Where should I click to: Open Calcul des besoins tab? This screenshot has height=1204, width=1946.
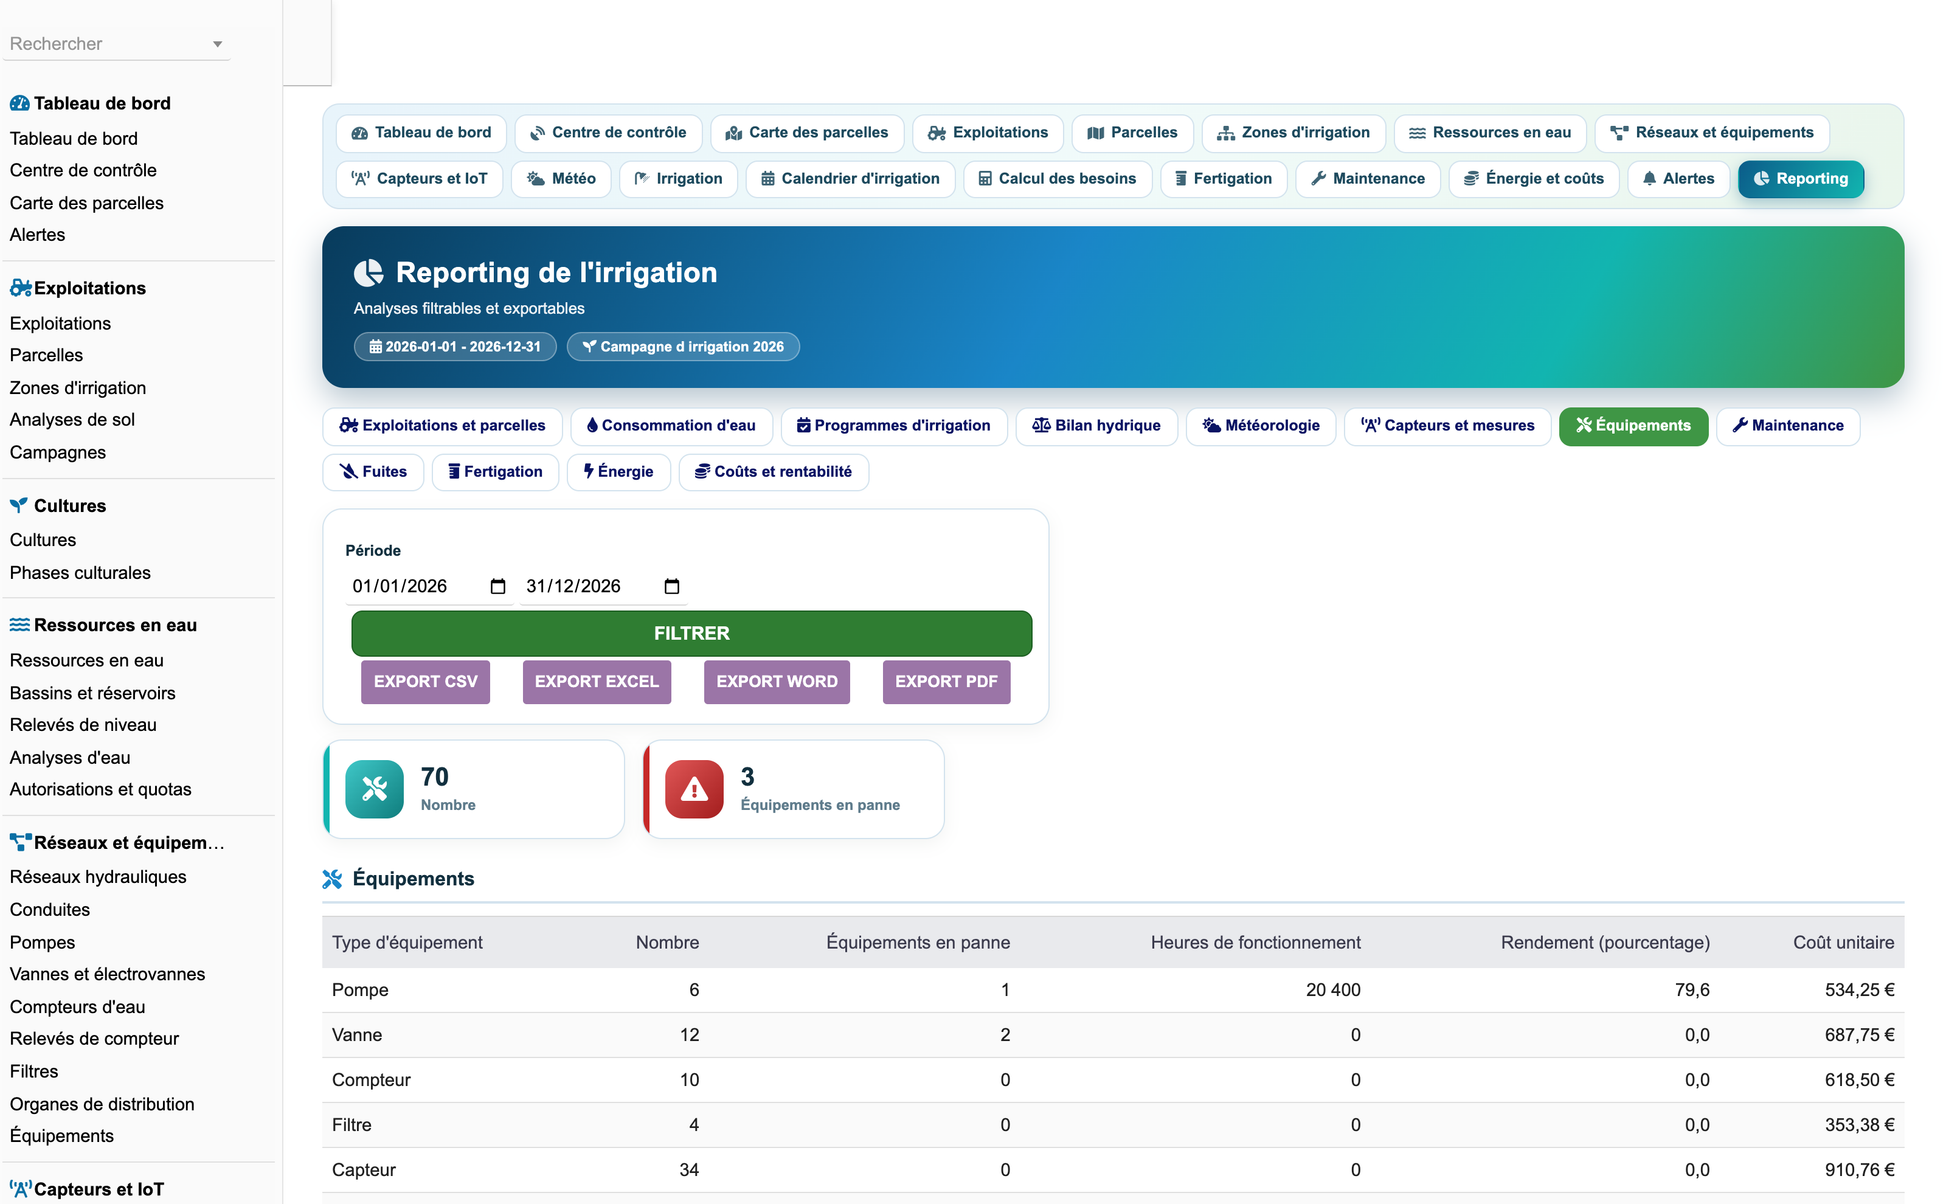point(1058,179)
